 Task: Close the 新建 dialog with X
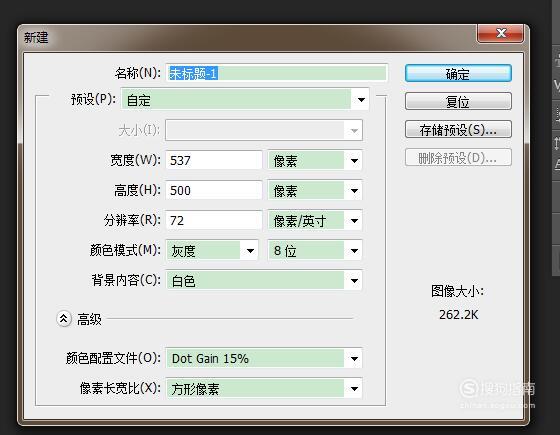click(501, 34)
